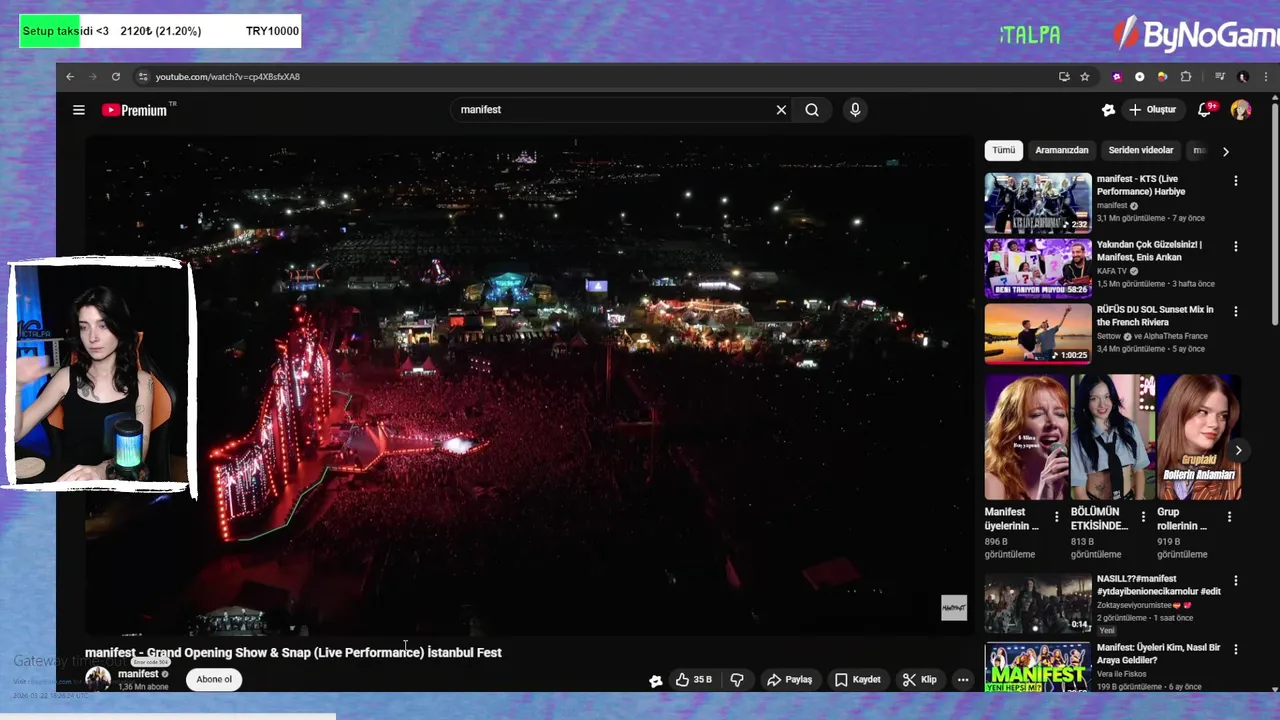Open the Extensions puzzle-piece menu

[x=1186, y=77]
